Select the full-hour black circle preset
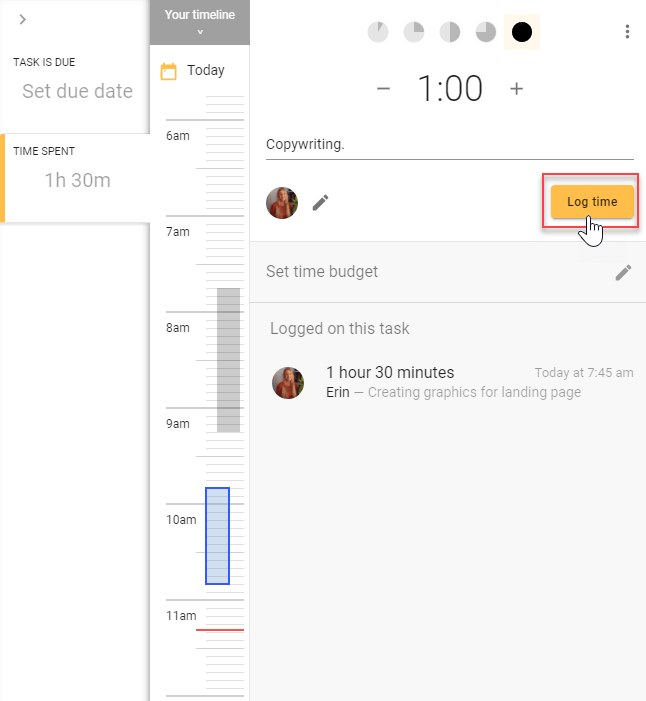Viewport: 646px width, 701px height. pos(522,32)
